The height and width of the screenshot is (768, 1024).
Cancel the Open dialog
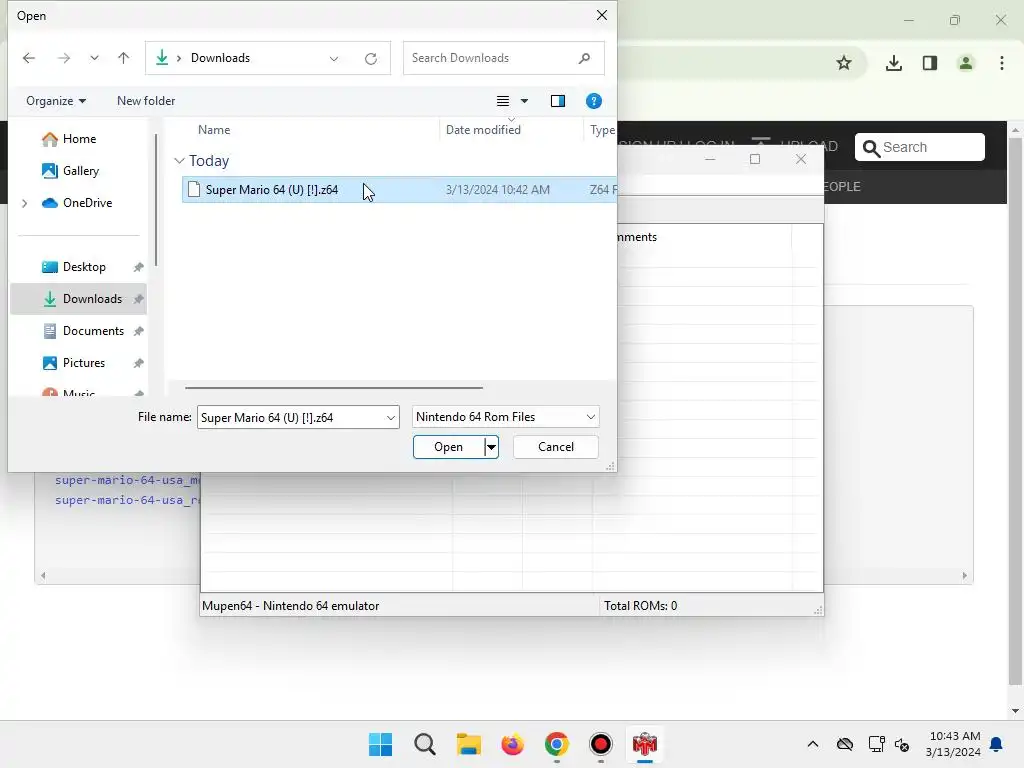pos(556,447)
